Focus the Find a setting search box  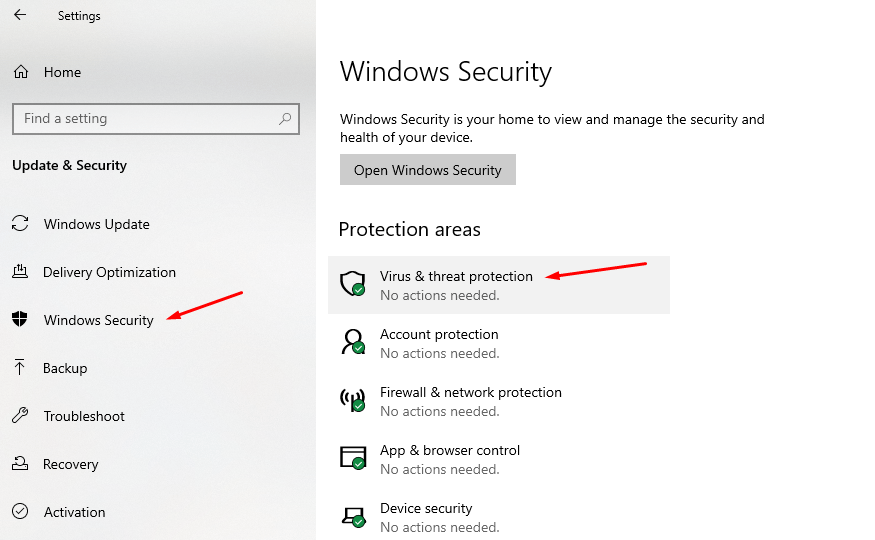tap(156, 118)
